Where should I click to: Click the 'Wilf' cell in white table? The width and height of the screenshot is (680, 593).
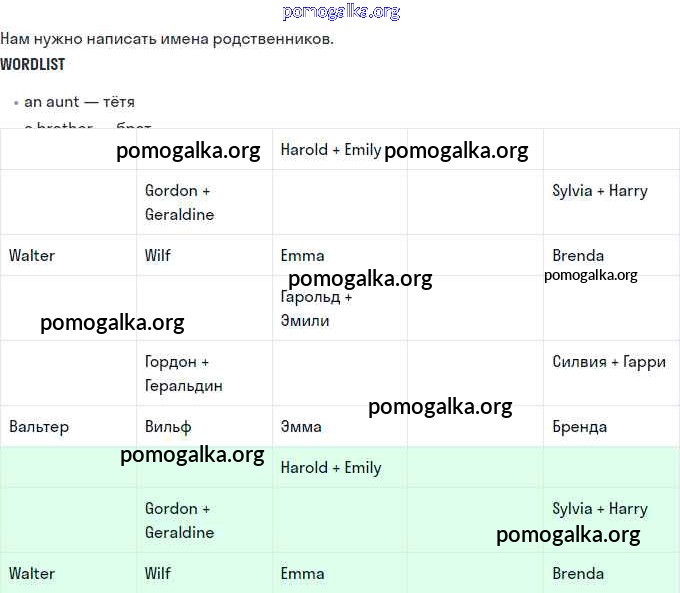(x=158, y=255)
